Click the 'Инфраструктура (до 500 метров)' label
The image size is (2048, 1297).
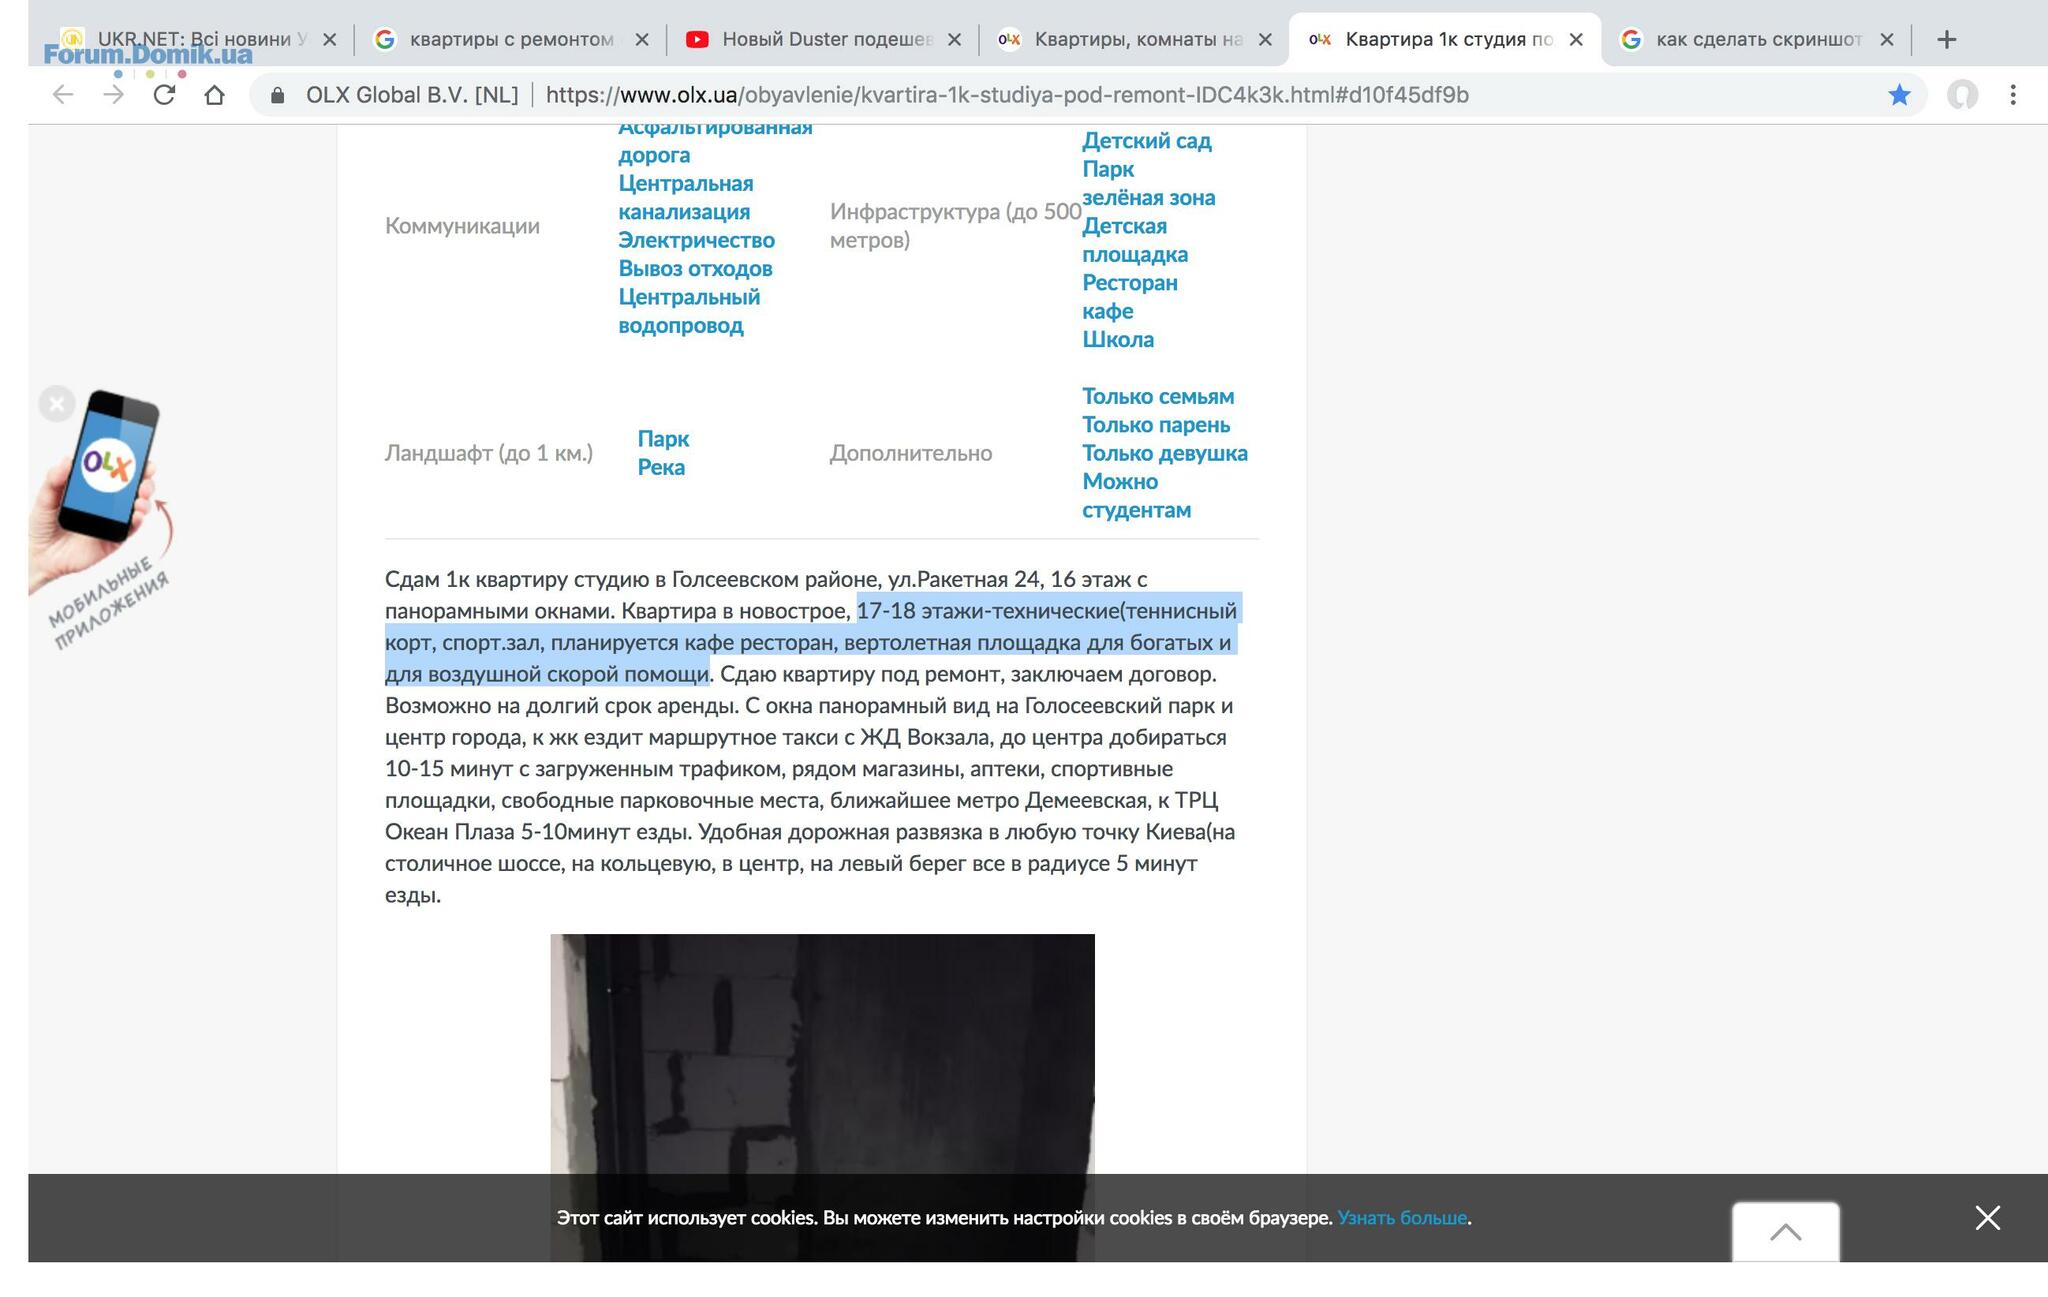[956, 226]
